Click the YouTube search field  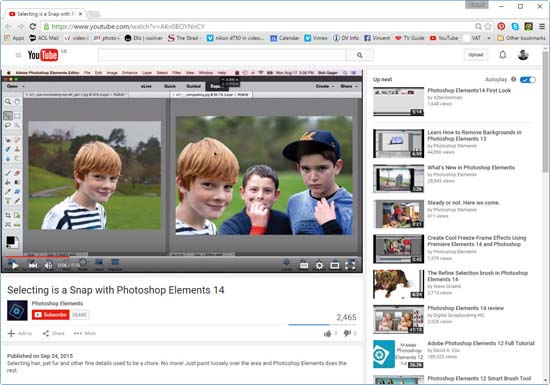222,55
